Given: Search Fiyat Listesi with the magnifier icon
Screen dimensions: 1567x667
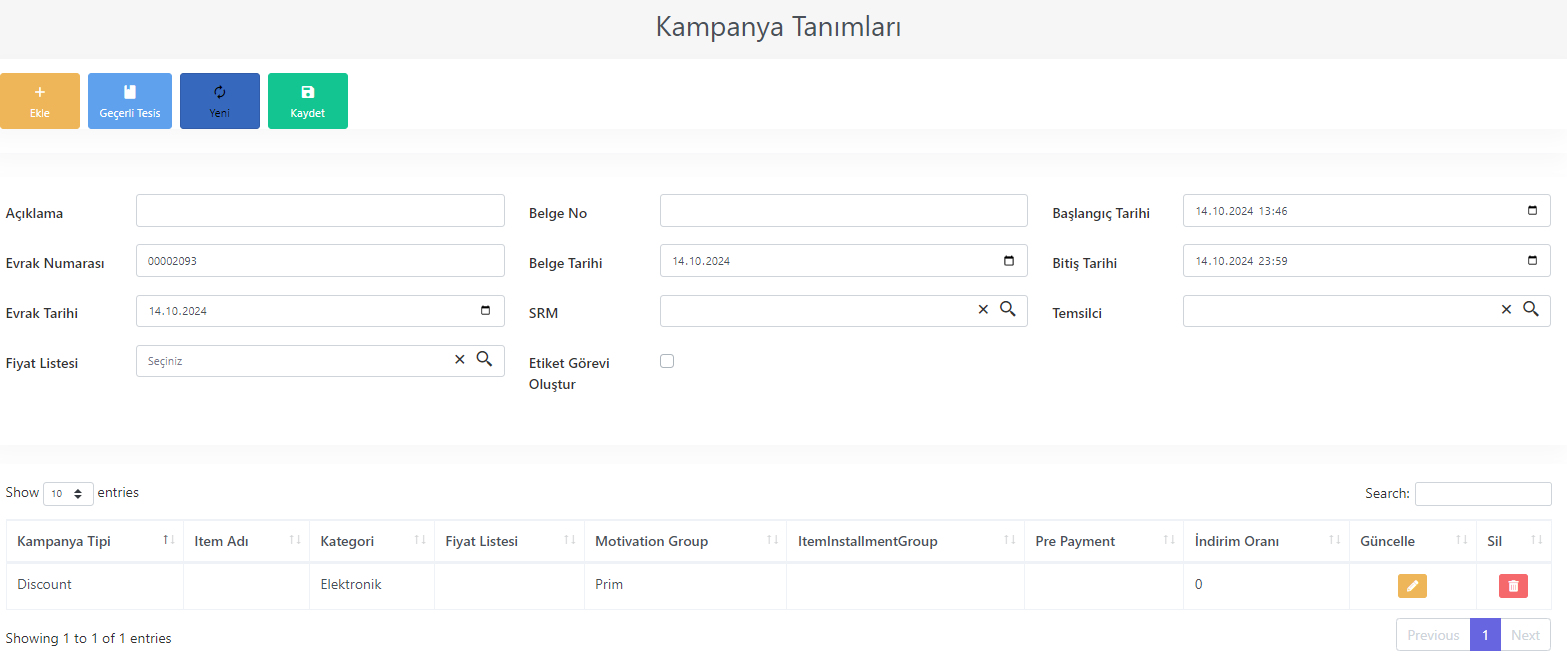Looking at the screenshot, I should (484, 359).
